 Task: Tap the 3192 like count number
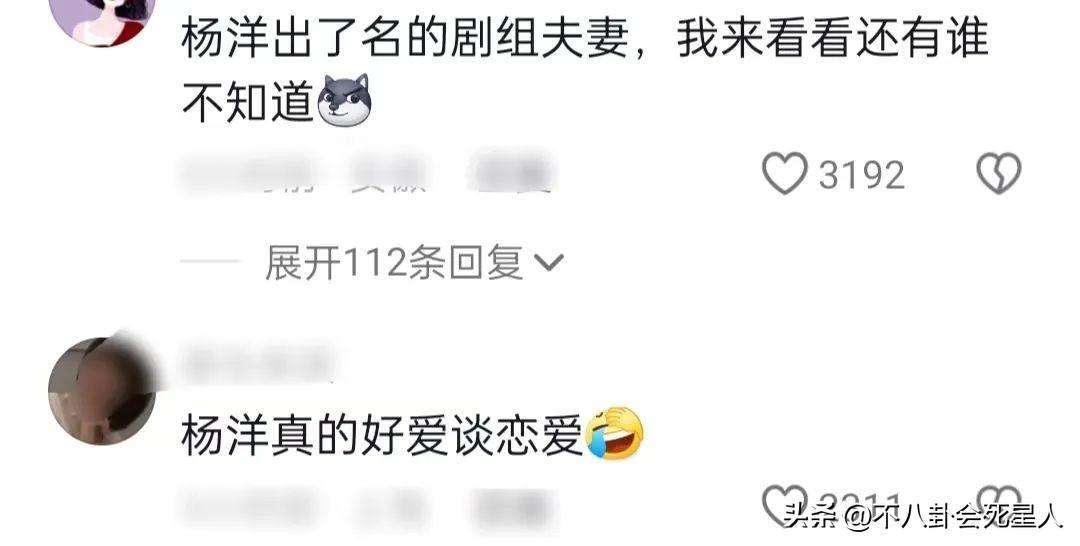point(861,175)
